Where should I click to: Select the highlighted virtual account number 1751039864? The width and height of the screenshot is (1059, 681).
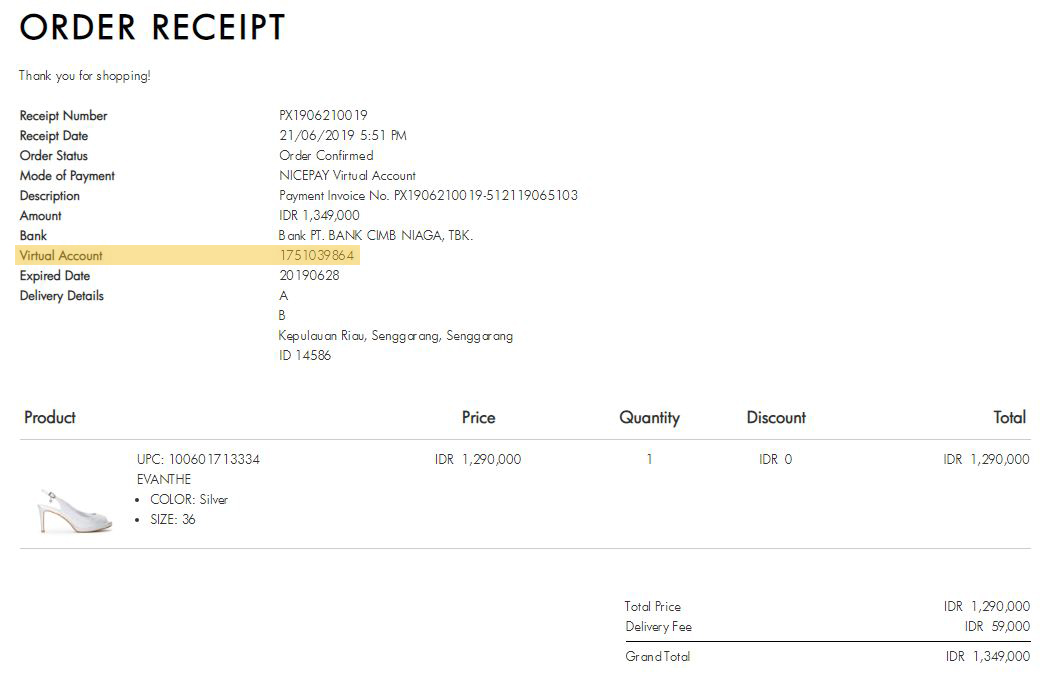click(x=317, y=255)
